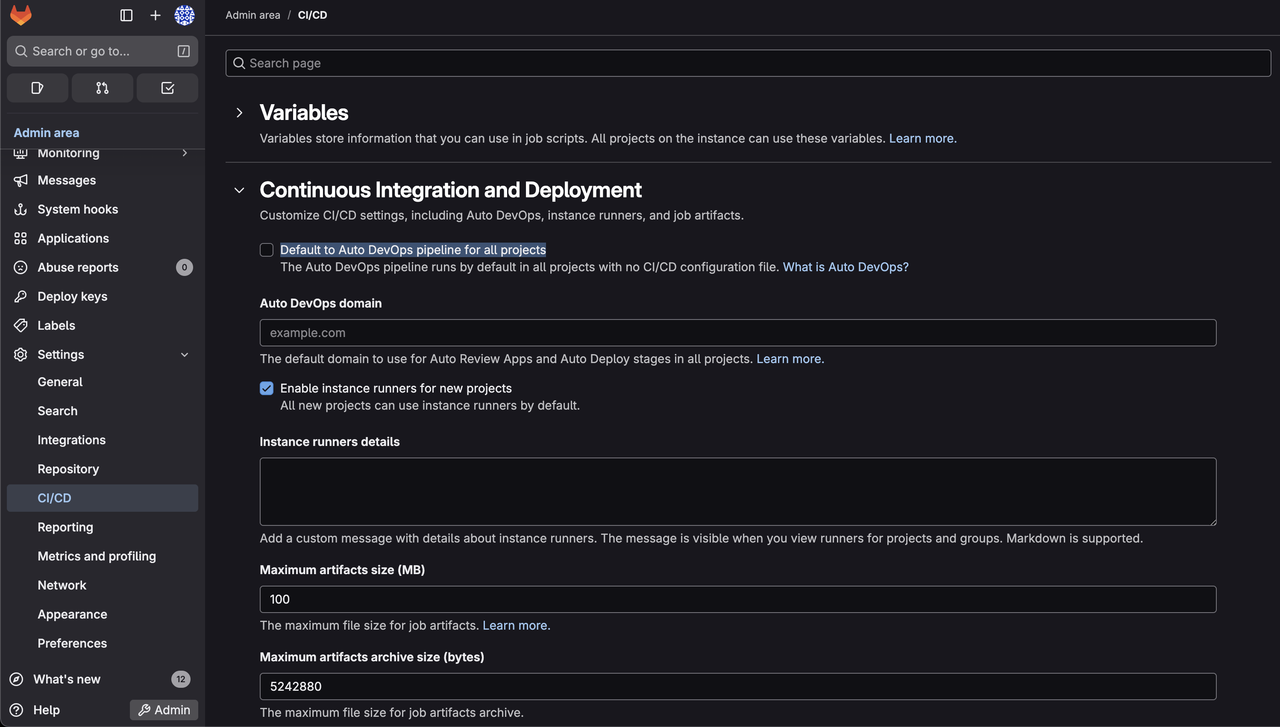The width and height of the screenshot is (1280, 727).
Task: Open the to-do list icon
Action: point(167,88)
